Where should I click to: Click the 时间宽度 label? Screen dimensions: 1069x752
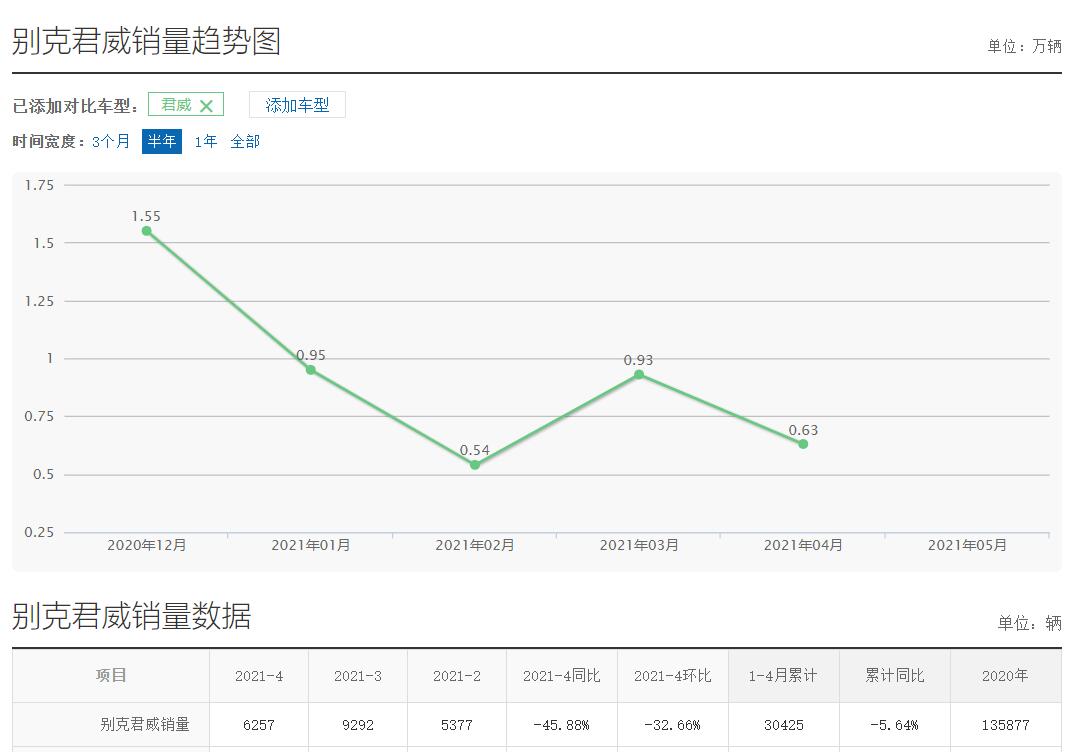point(48,141)
